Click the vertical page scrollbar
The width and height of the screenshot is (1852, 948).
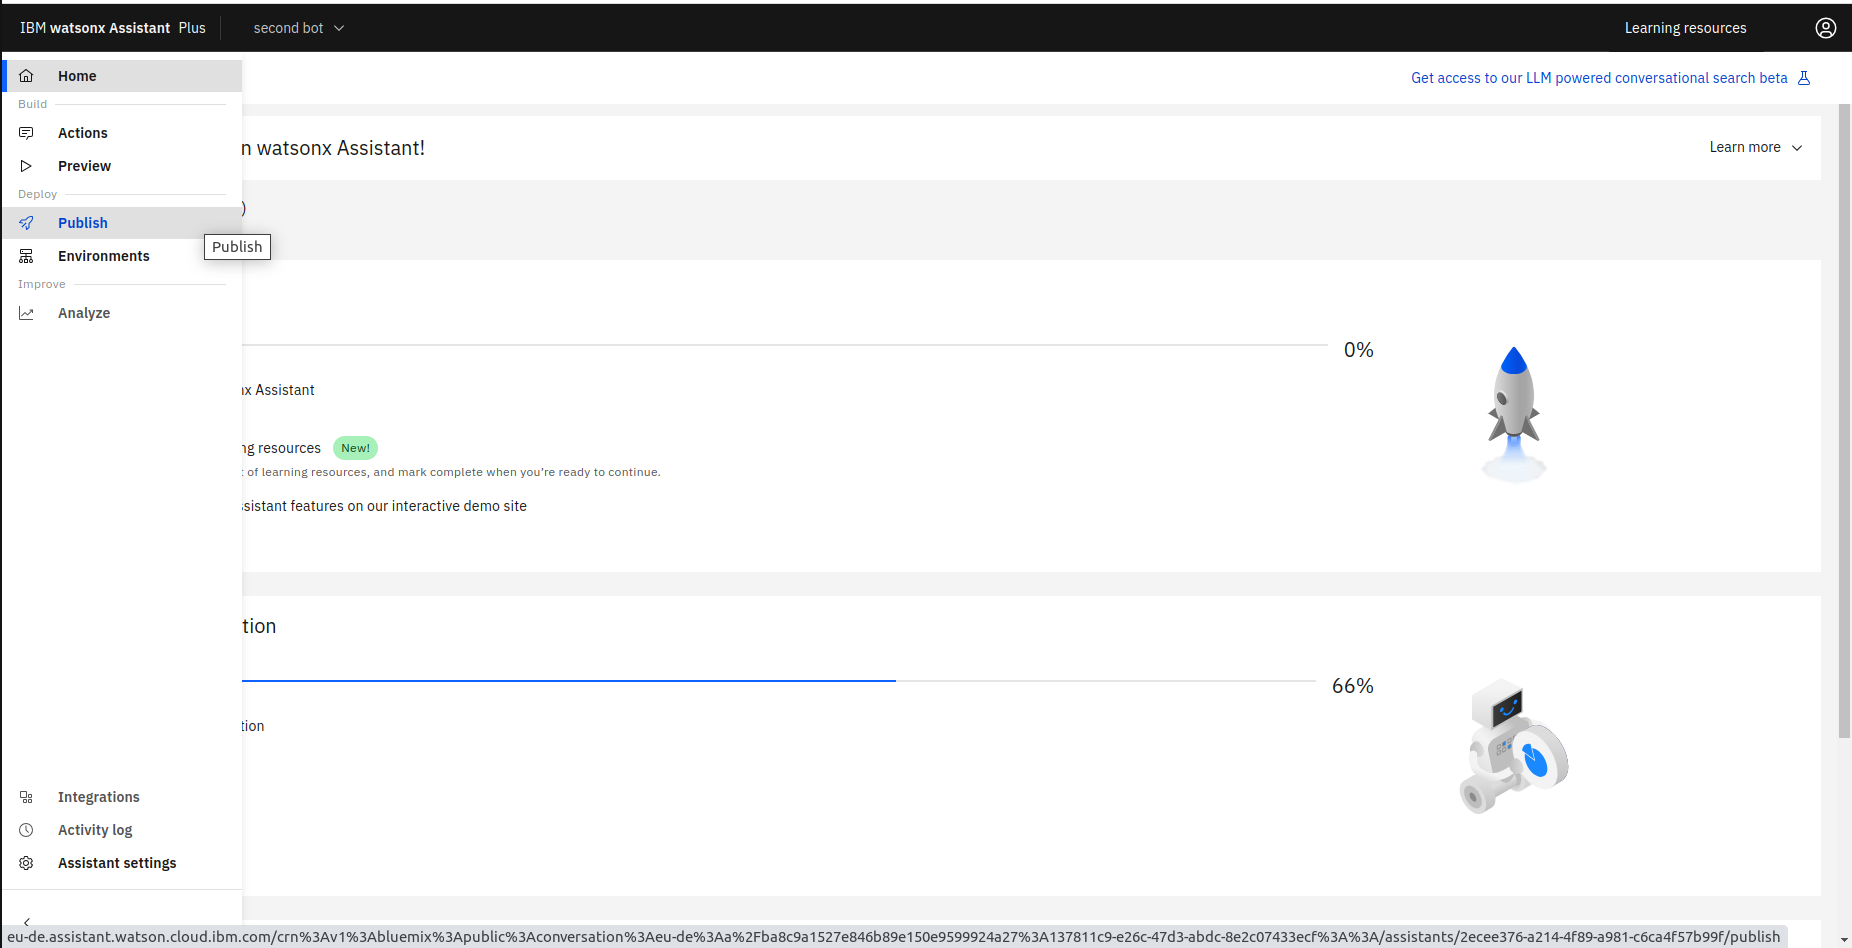[x=1845, y=420]
